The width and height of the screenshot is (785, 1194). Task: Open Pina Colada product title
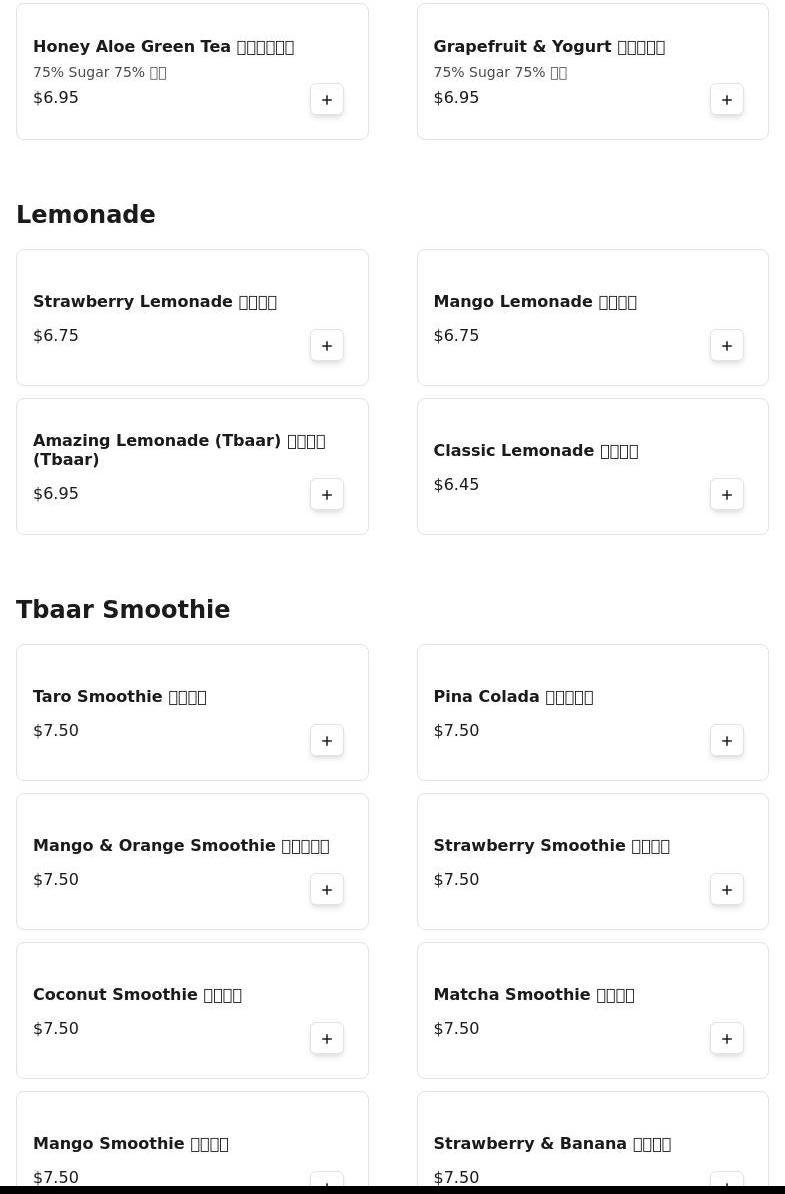click(512, 697)
